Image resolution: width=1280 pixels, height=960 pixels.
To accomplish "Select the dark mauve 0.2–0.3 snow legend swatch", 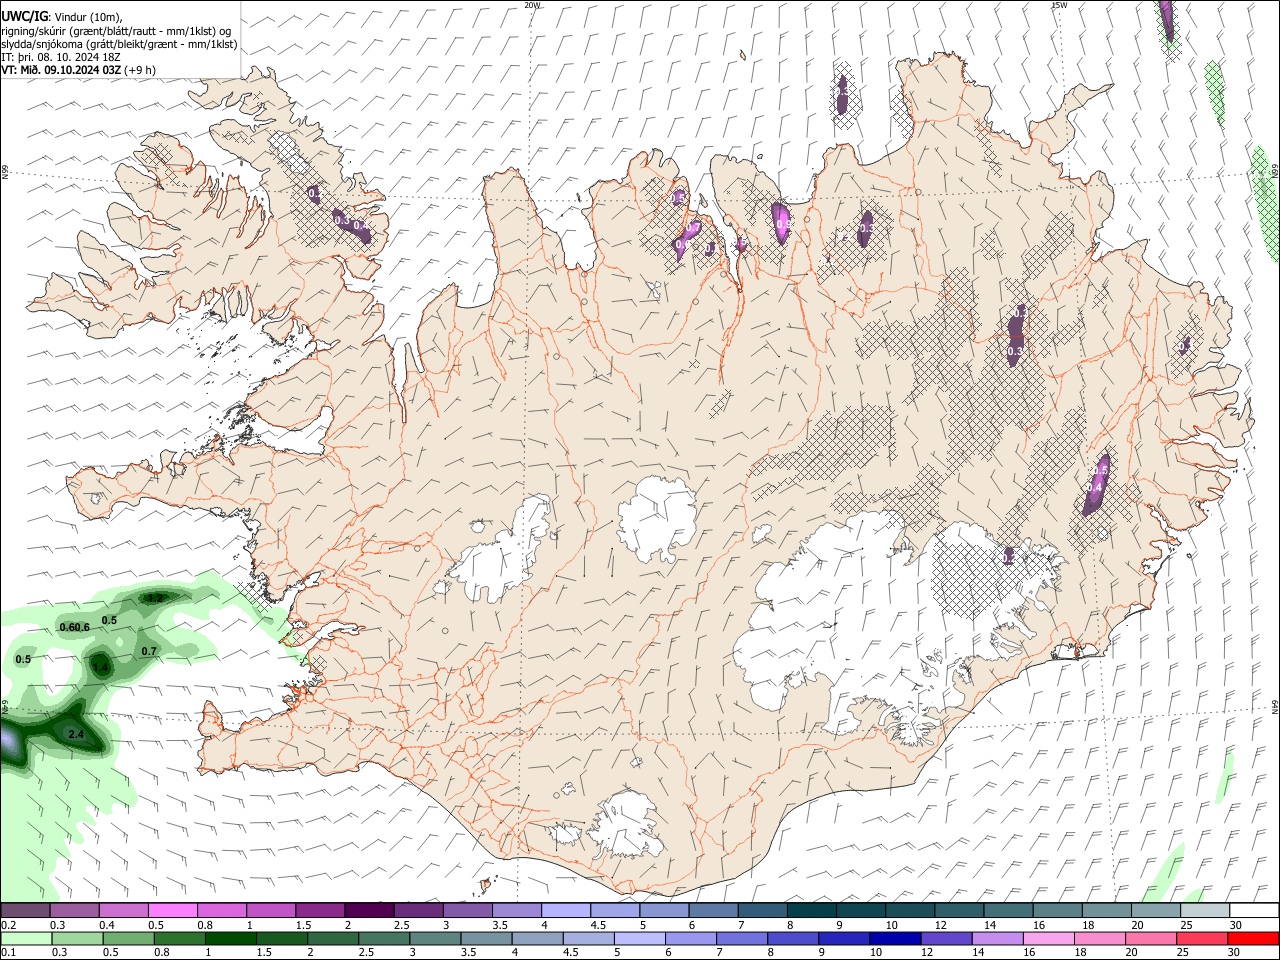I will coord(25,910).
